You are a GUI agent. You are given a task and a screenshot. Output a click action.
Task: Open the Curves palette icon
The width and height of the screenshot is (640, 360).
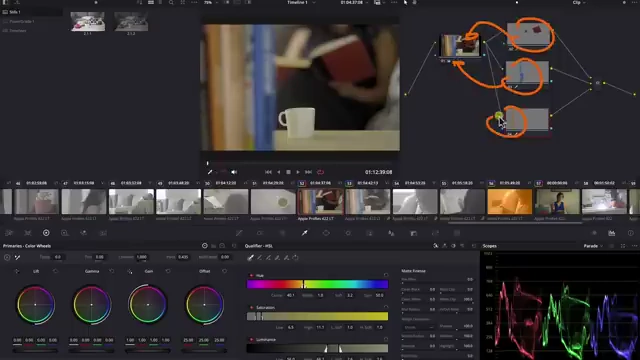pyautogui.click(x=239, y=233)
